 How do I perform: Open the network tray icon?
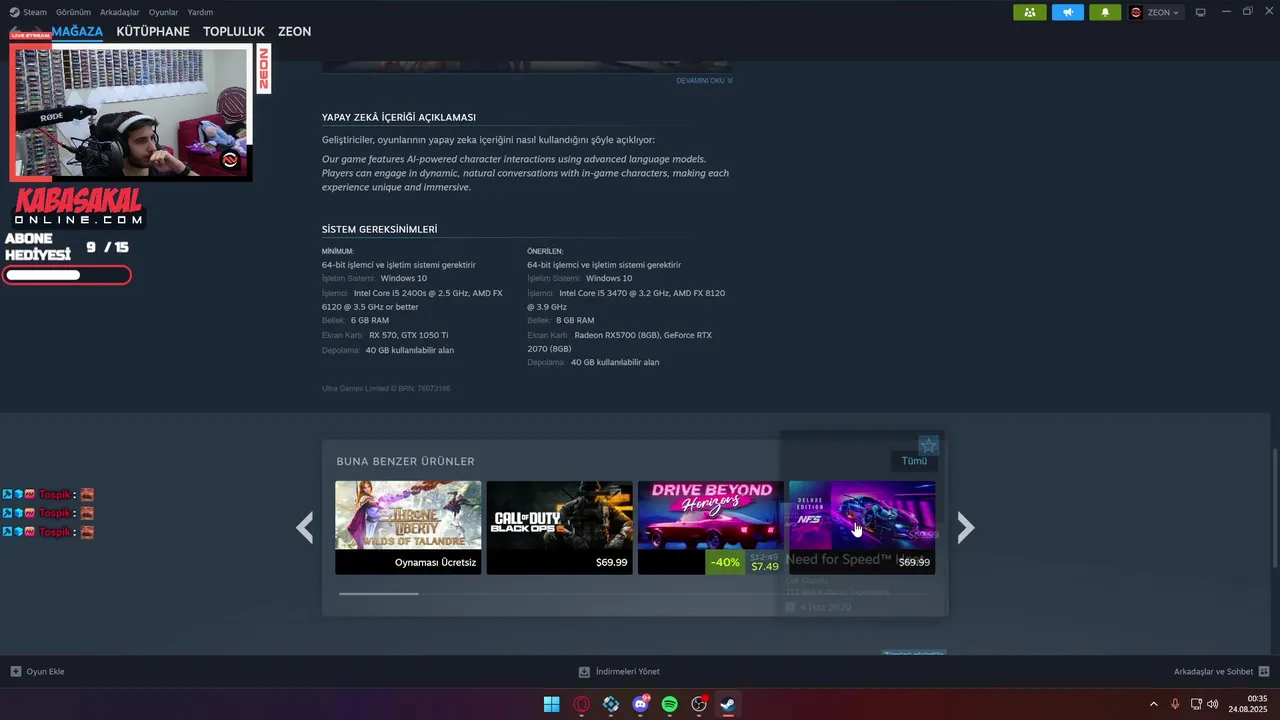(1197, 704)
